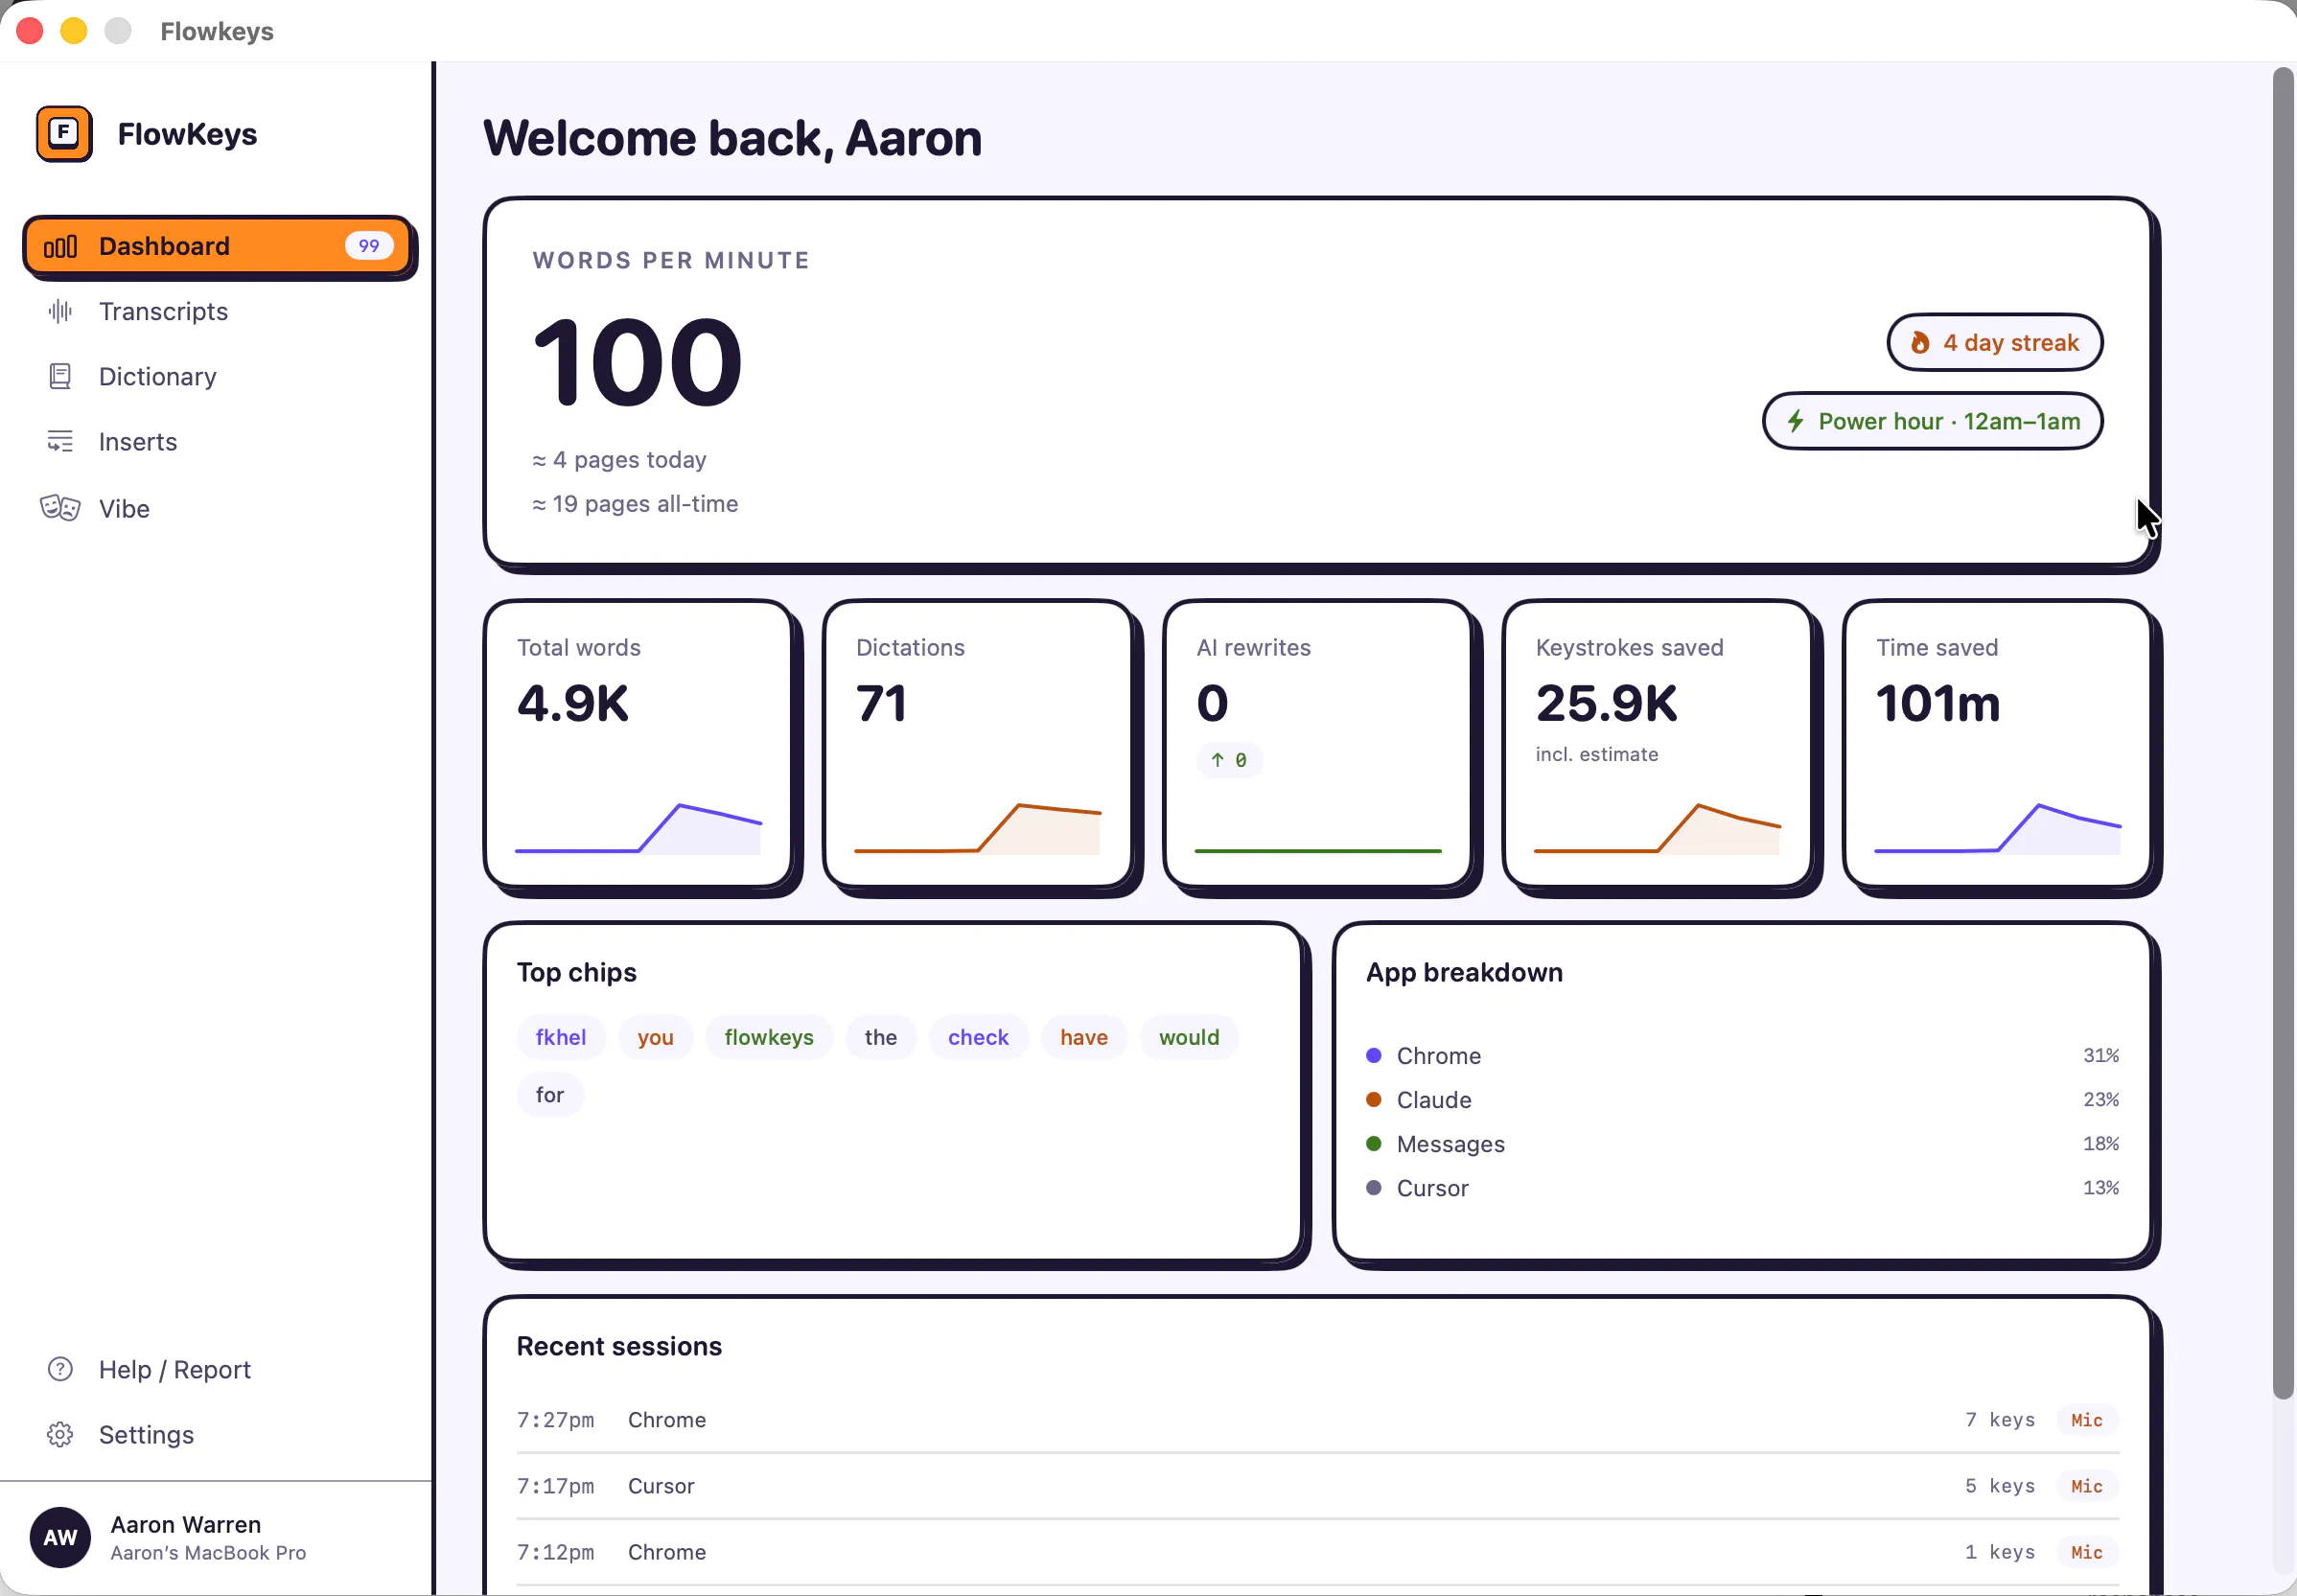Select the 'for' chip

[x=550, y=1094]
